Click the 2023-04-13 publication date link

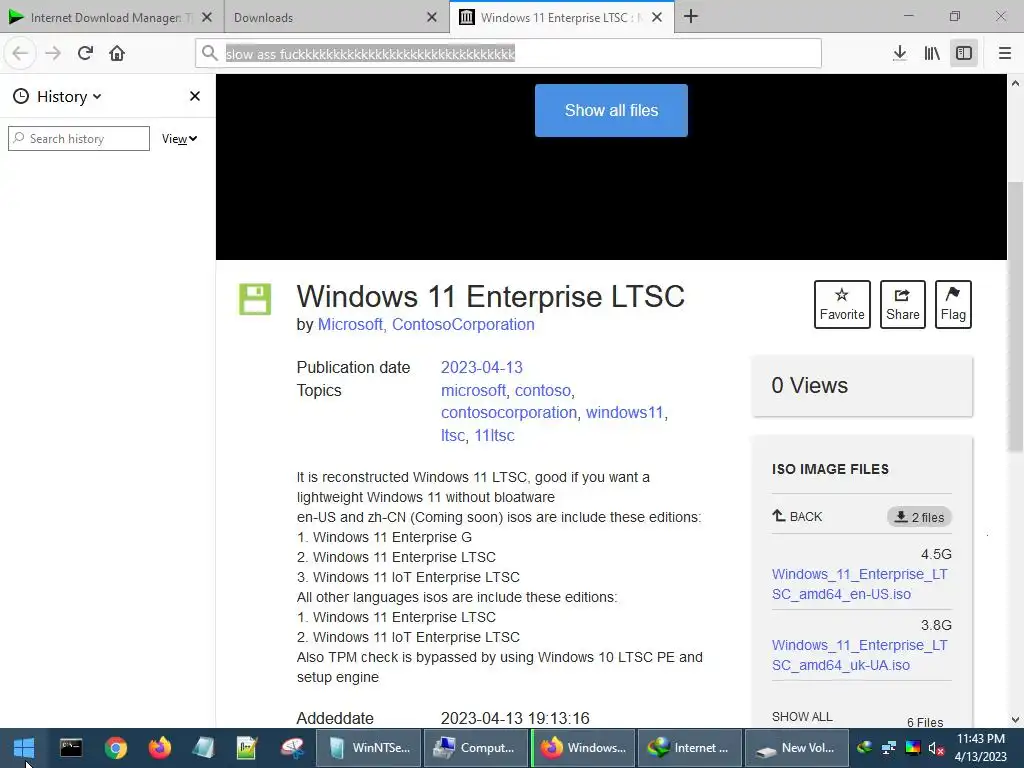click(x=481, y=367)
